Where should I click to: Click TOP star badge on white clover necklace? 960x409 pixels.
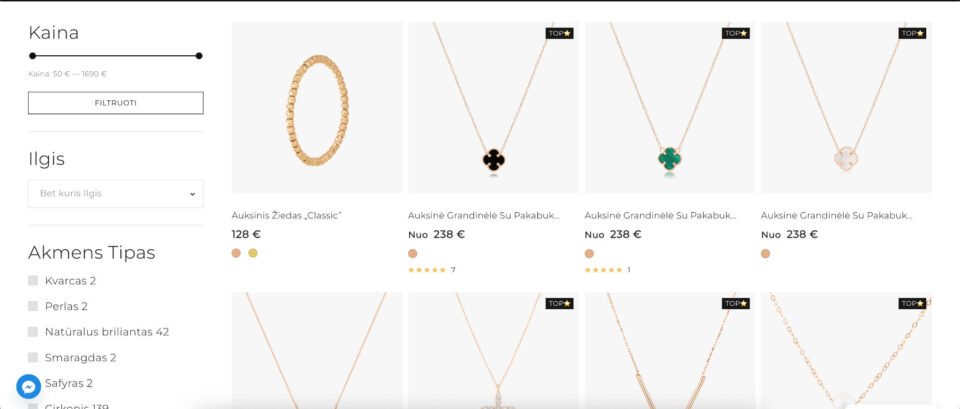click(912, 34)
